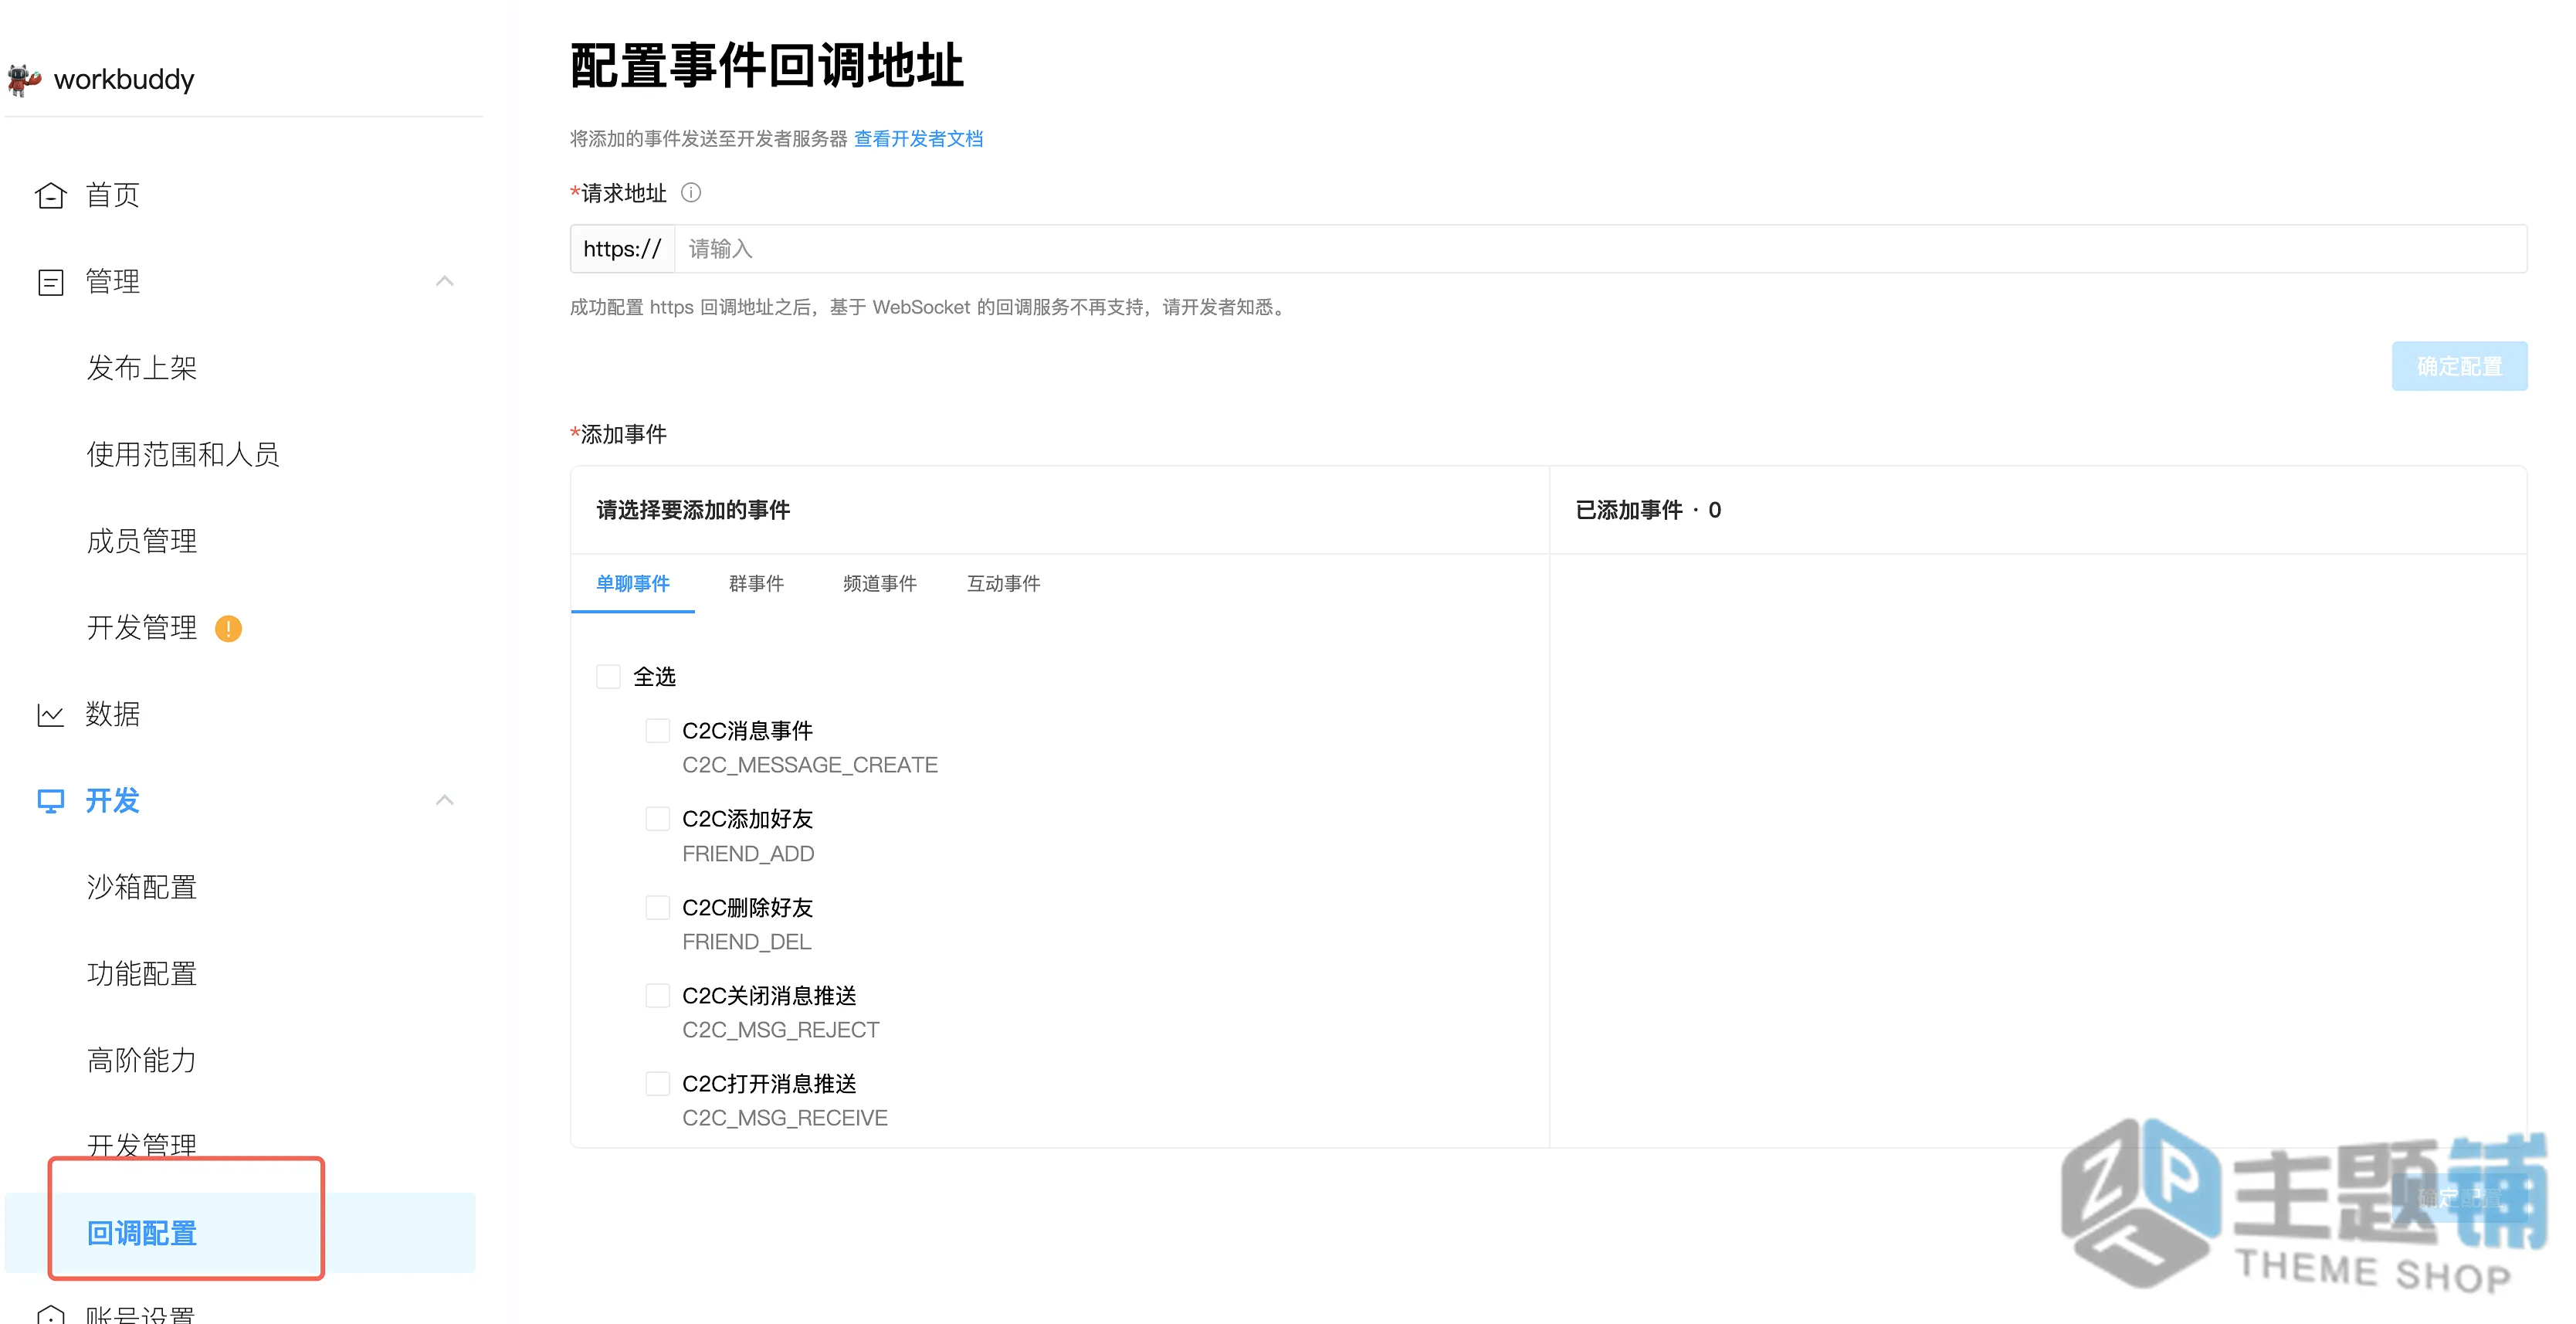This screenshot has width=2576, height=1324.
Task: Click the 确定配置 button near the URL field
Action: point(2459,366)
